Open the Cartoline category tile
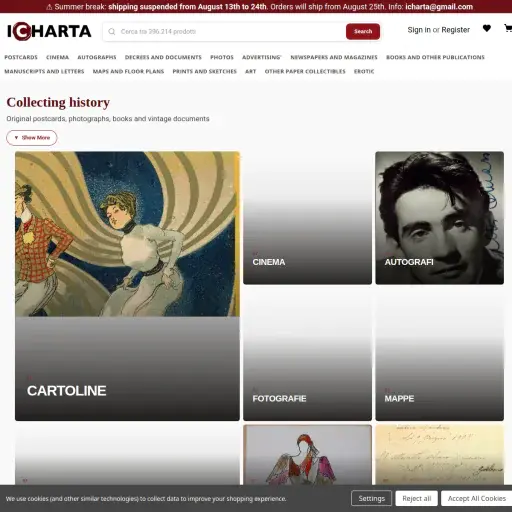Image resolution: width=512 pixels, height=512 pixels. pos(127,286)
